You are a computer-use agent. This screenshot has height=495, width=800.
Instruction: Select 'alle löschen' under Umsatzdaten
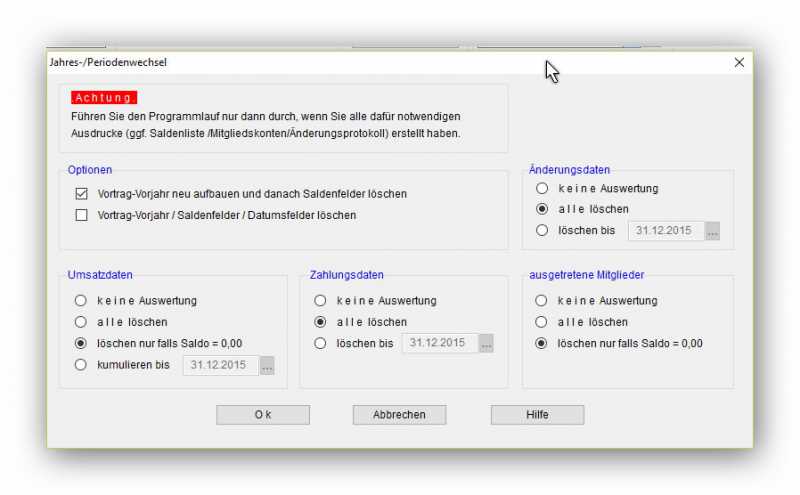81,322
